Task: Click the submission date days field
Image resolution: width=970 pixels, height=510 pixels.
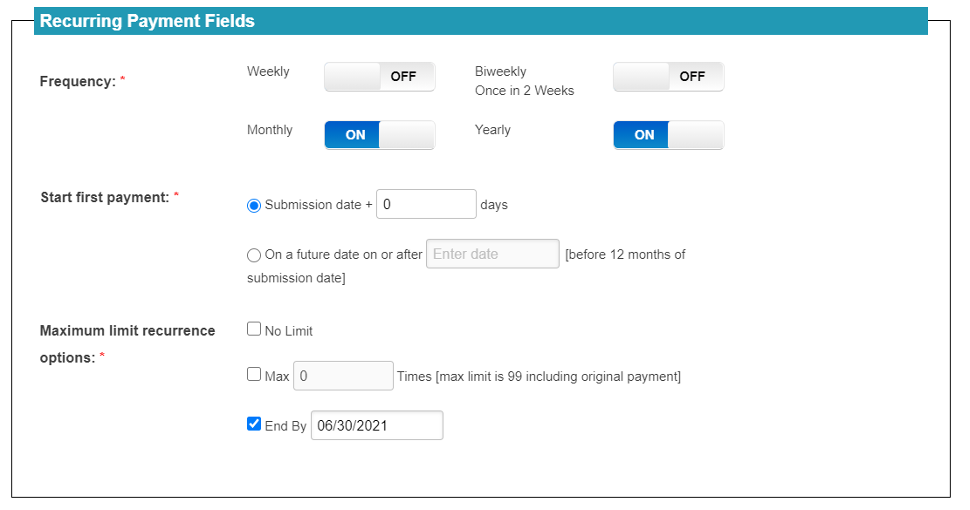Action: coord(426,204)
